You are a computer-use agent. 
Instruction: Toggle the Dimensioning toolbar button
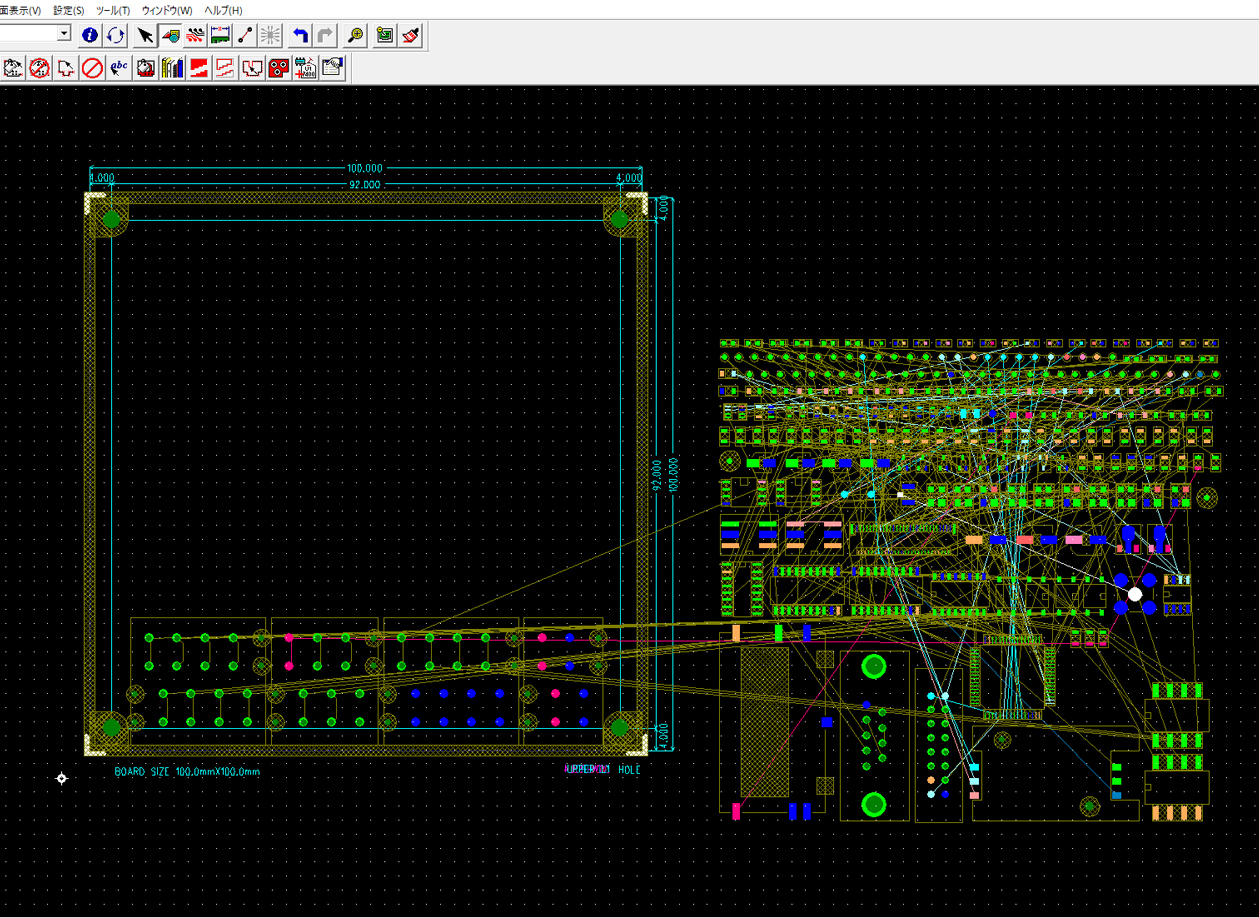[x=220, y=35]
